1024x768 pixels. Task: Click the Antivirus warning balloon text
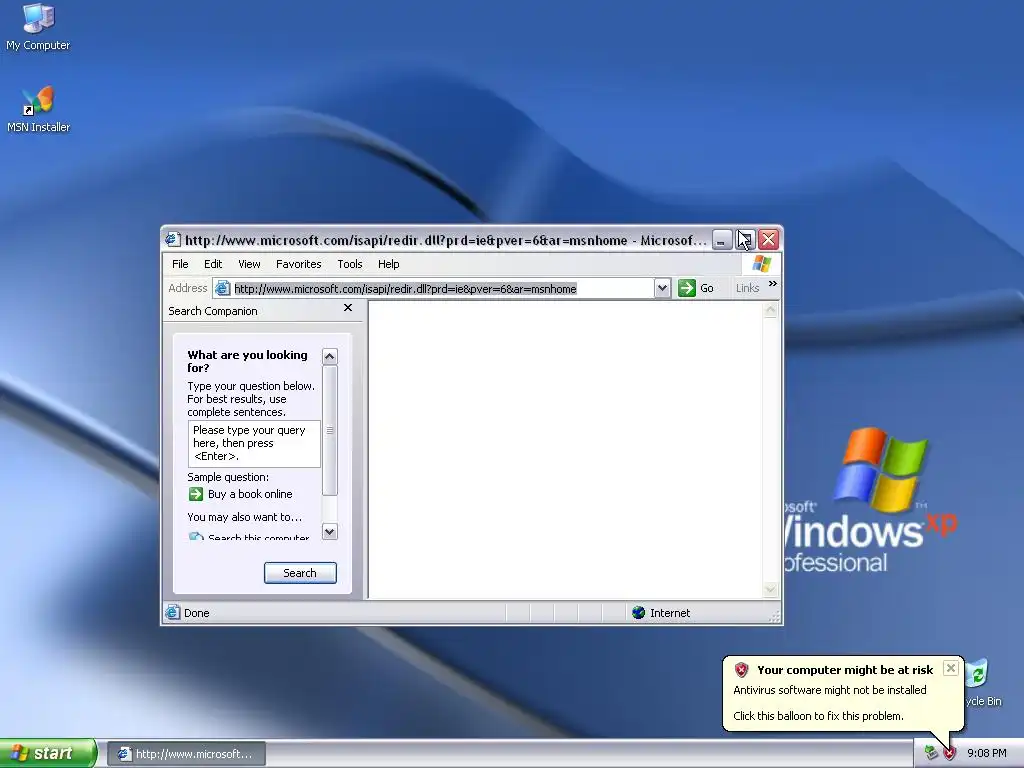829,690
